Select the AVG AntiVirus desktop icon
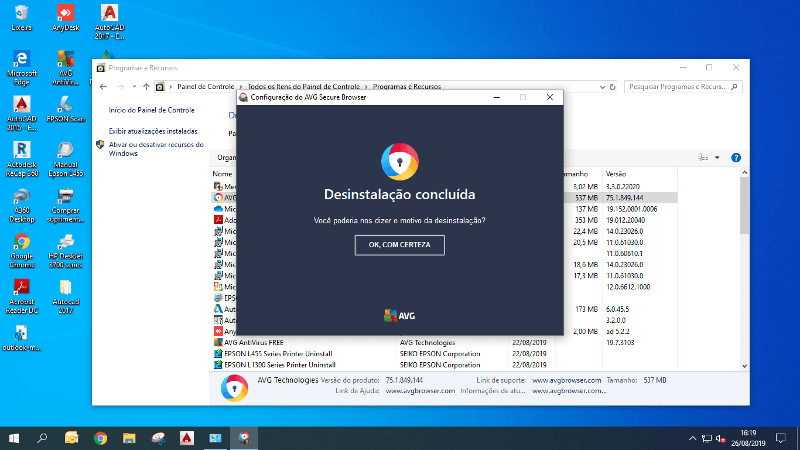 pos(65,68)
